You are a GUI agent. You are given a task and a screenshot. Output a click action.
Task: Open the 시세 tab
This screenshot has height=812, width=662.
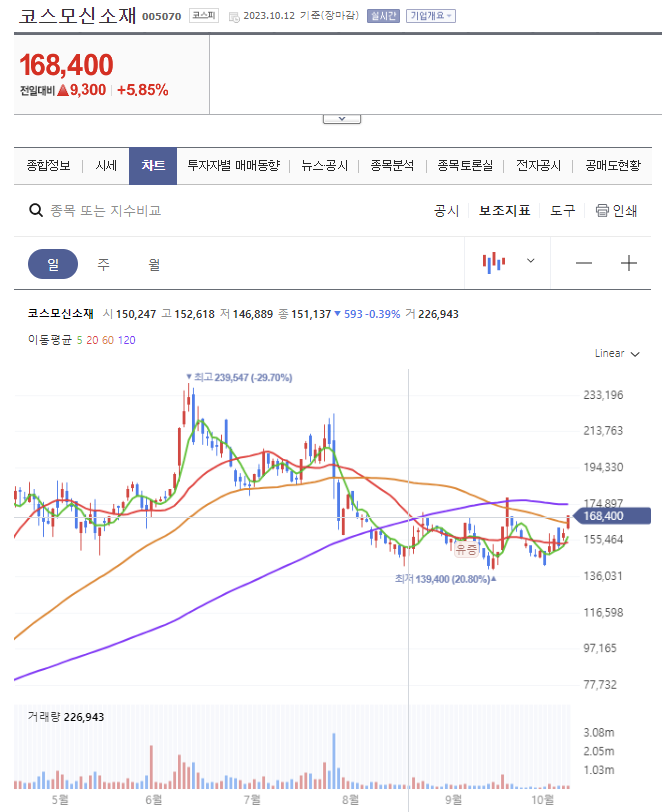(x=106, y=166)
